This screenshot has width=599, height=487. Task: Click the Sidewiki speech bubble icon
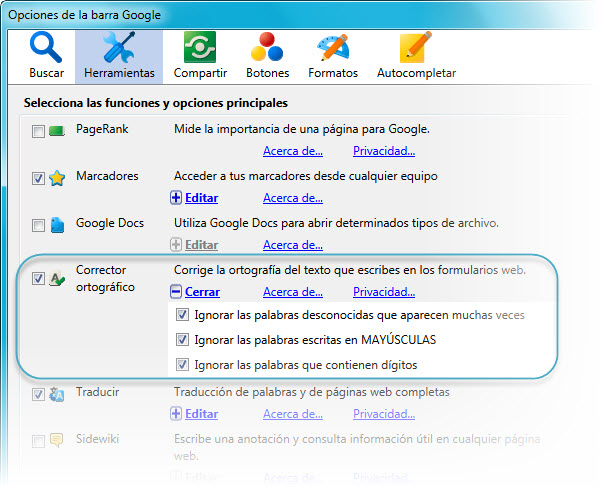(x=57, y=440)
